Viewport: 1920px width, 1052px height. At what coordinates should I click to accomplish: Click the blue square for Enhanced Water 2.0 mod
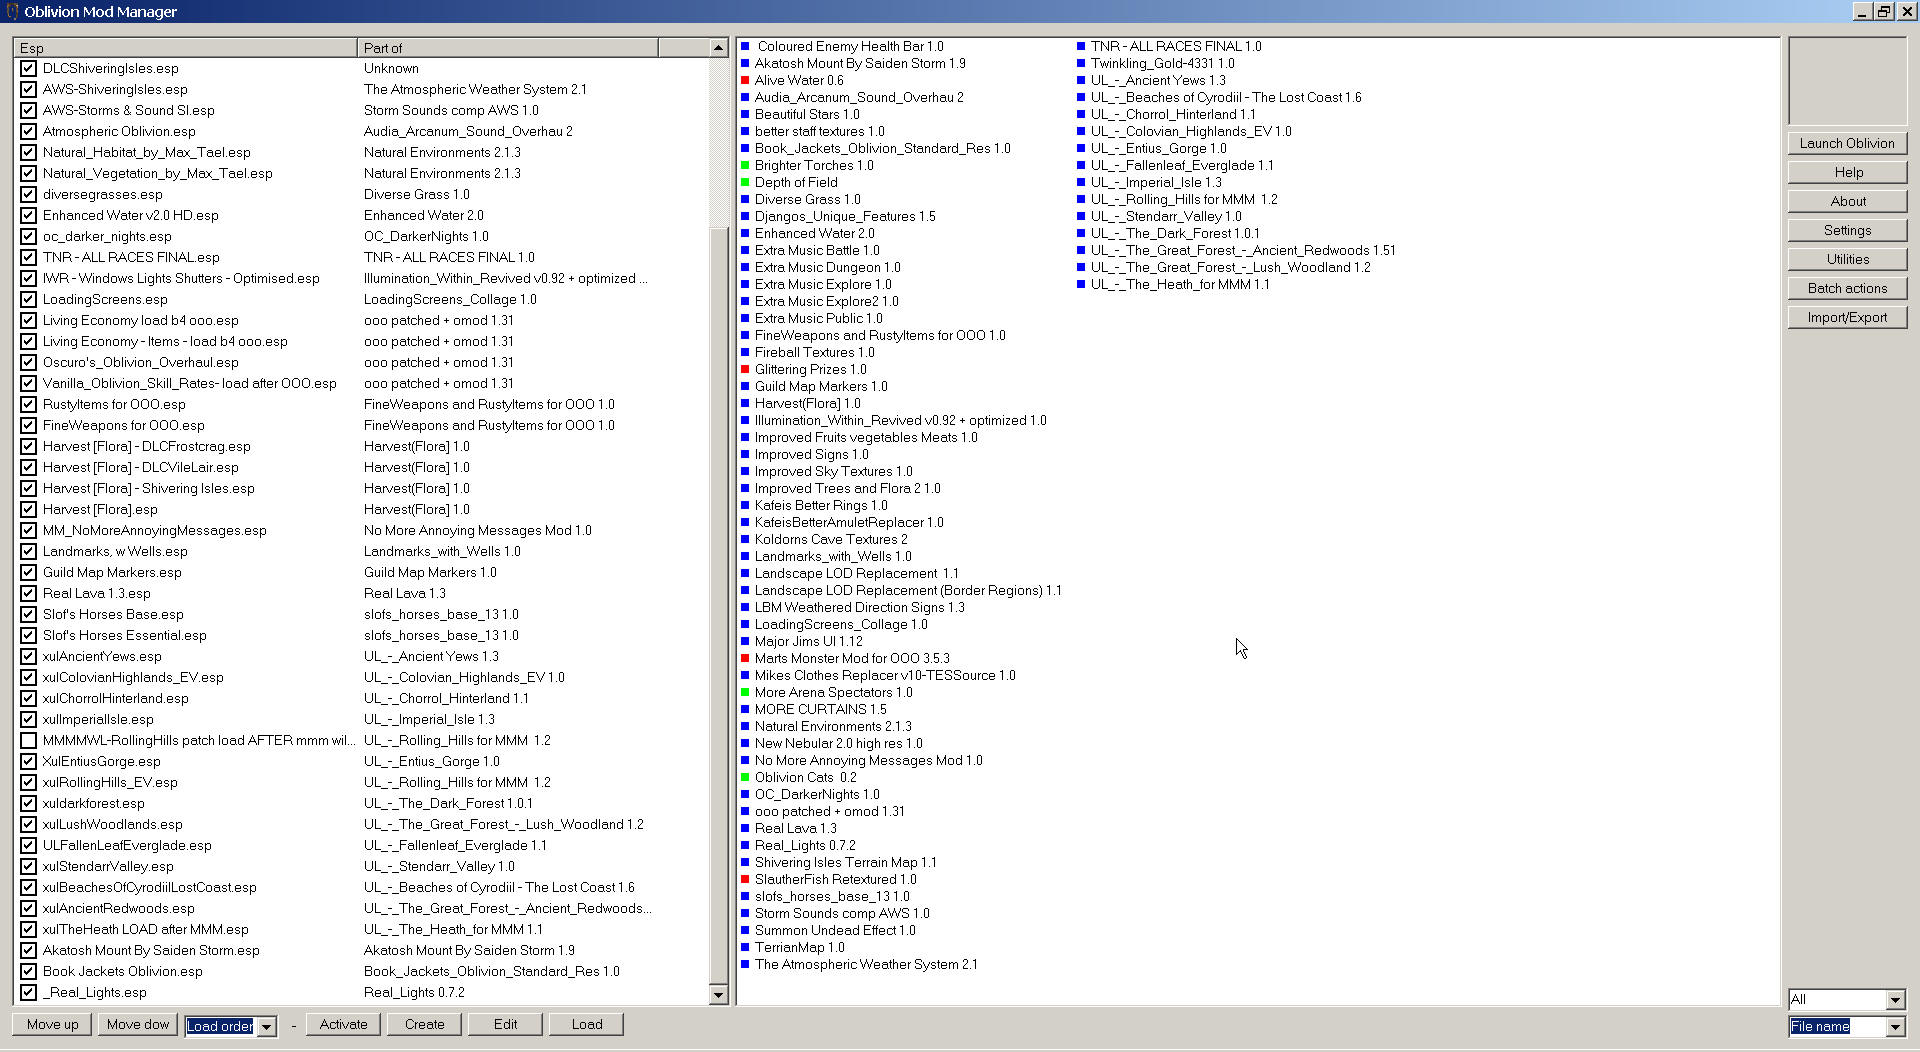click(x=745, y=233)
